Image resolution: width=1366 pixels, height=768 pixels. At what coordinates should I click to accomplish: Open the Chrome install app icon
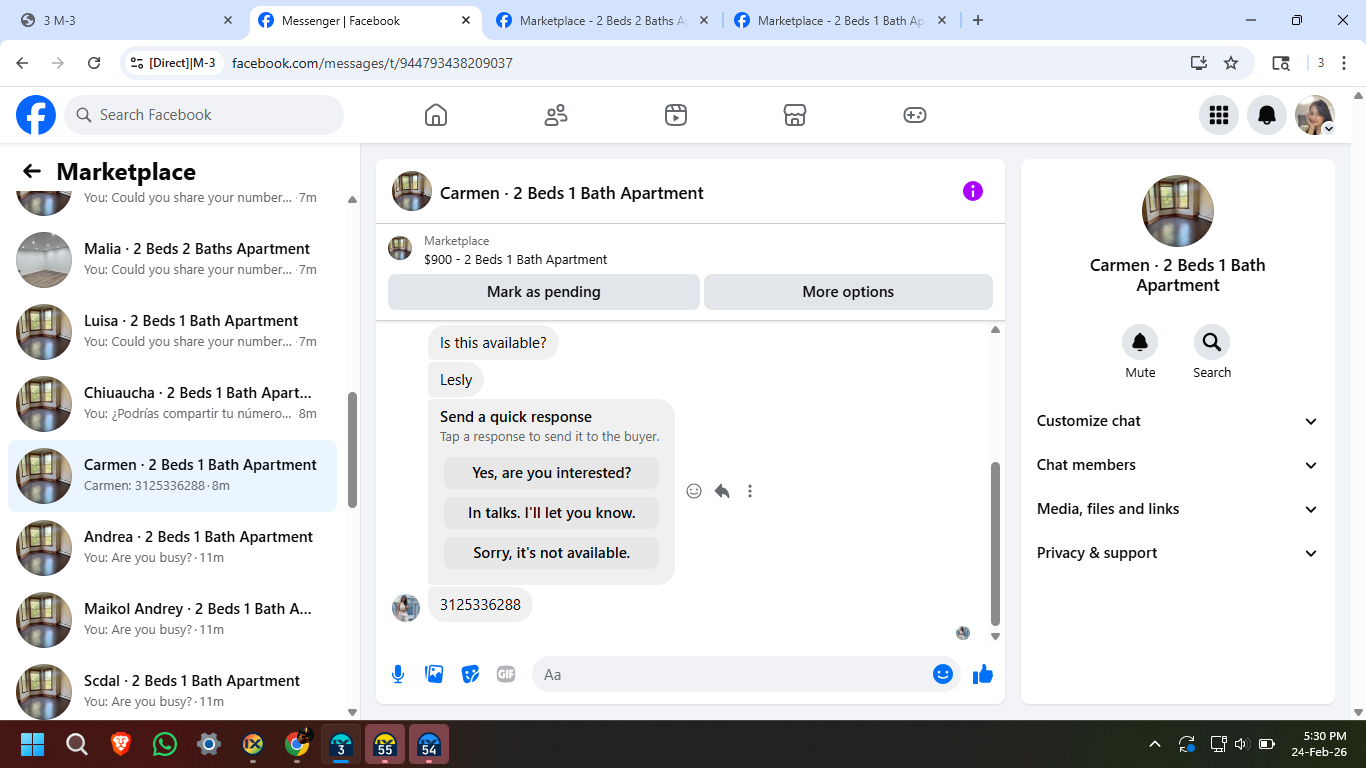click(x=1199, y=63)
